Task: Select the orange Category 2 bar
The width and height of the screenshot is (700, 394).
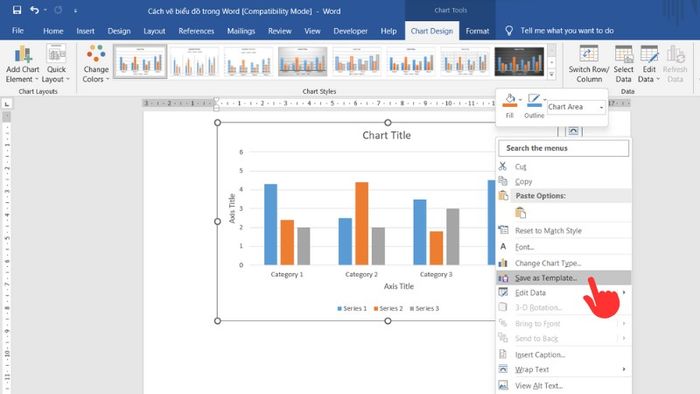Action: coord(362,223)
